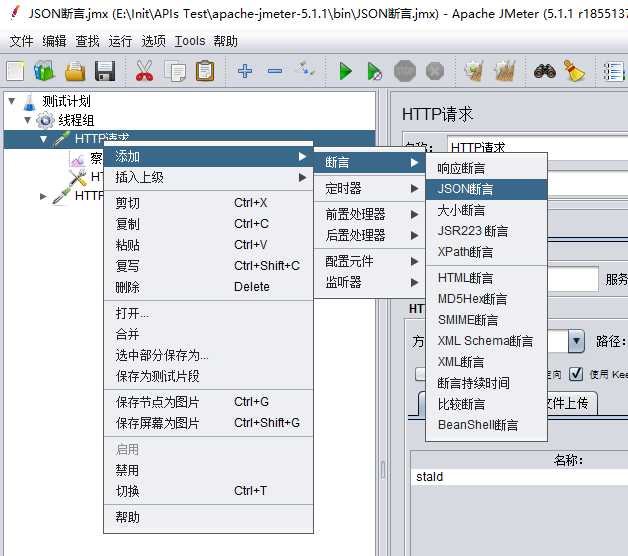Save the test plan with the floppy disk icon
The width and height of the screenshot is (628, 556).
105,71
